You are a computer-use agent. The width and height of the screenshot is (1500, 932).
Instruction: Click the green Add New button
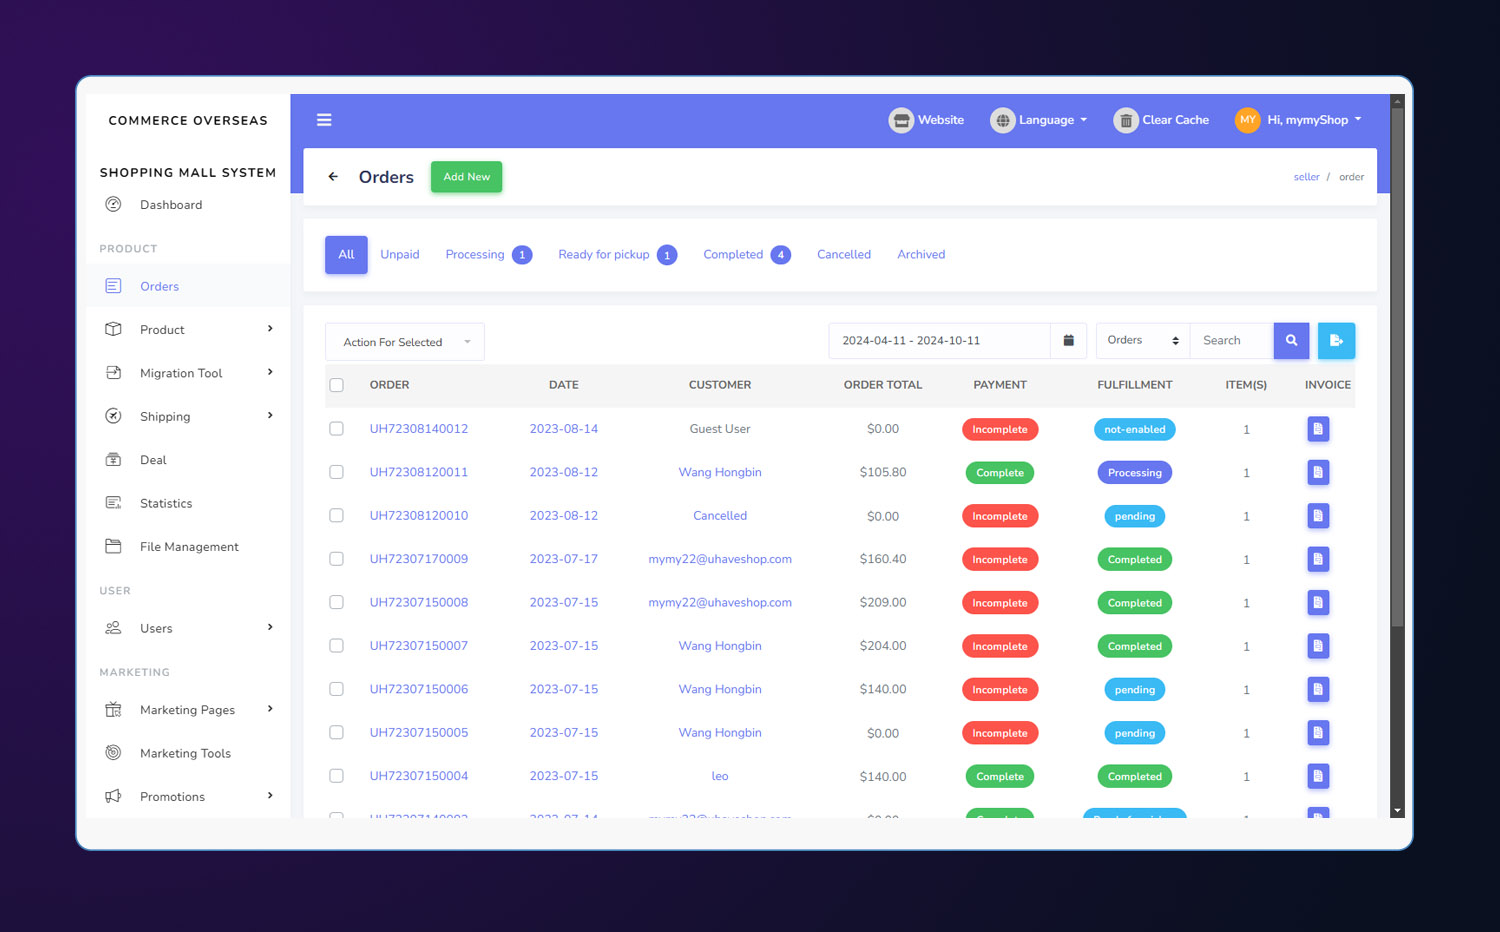pyautogui.click(x=466, y=177)
